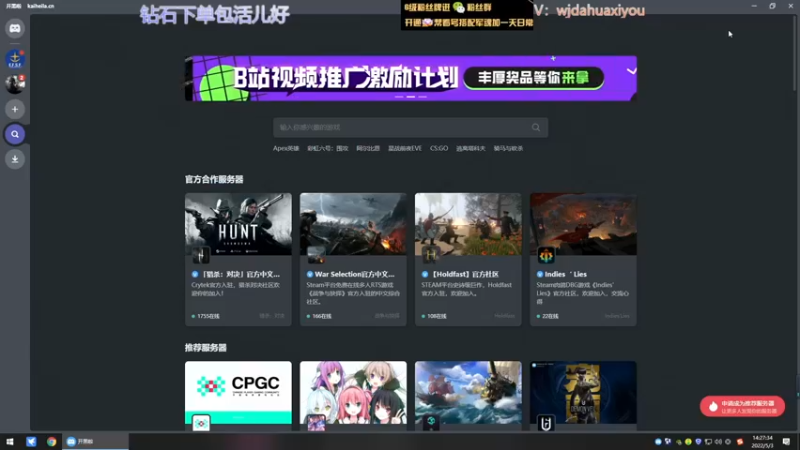This screenshot has width=800, height=450.
Task: Click the Hunt server small avatar icon
Action: click(201, 255)
